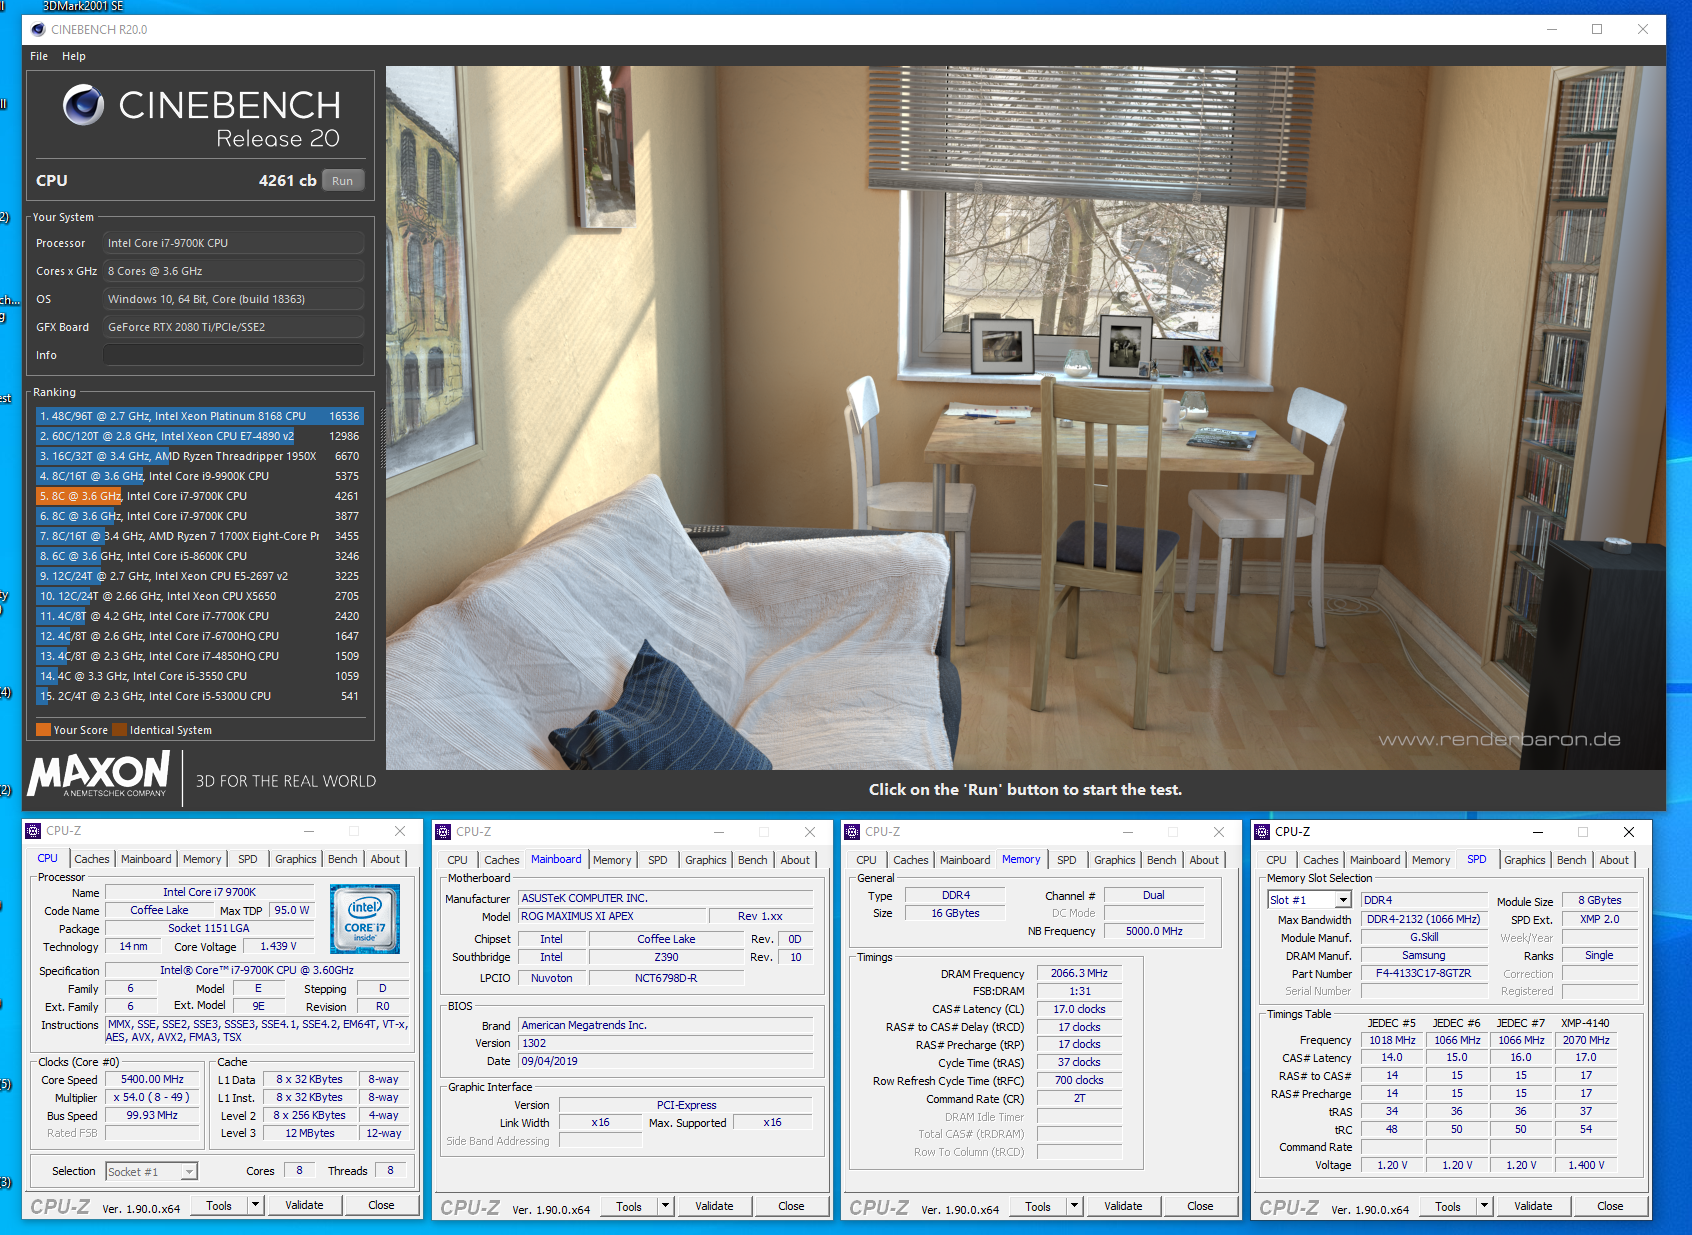Click the Part Number F4-4133C17-8GTZR field
1692x1235 pixels.
1424,973
